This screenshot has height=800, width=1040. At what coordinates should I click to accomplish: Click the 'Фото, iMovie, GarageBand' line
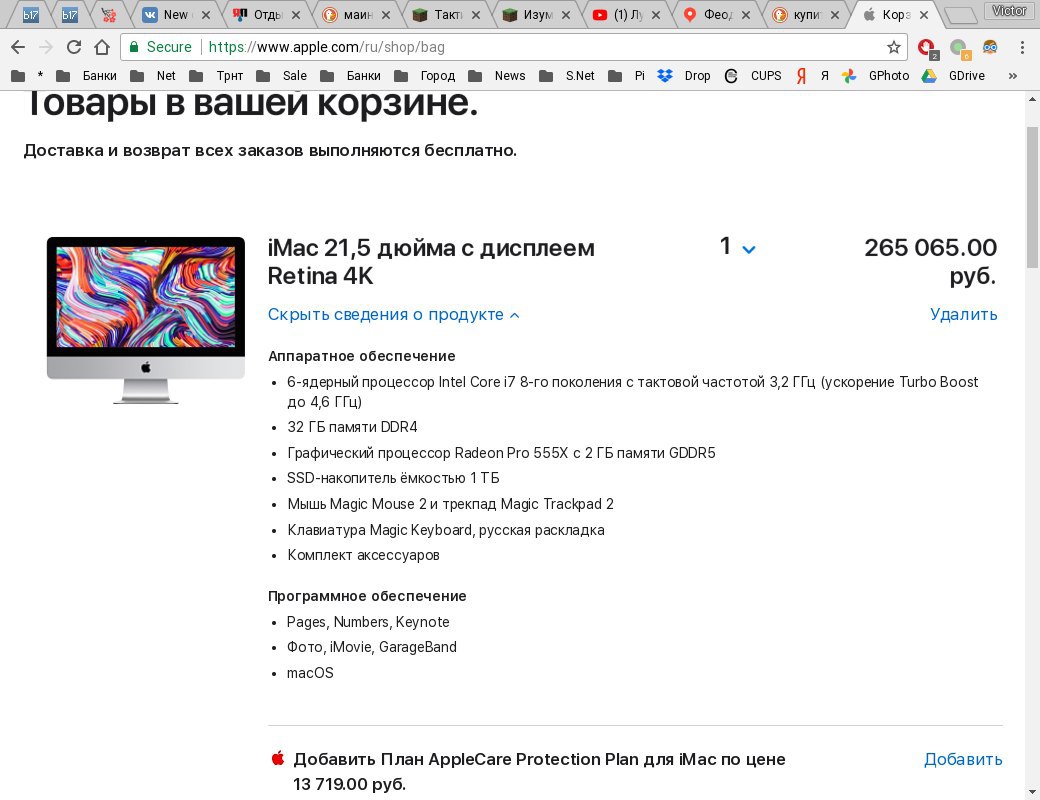(x=371, y=647)
